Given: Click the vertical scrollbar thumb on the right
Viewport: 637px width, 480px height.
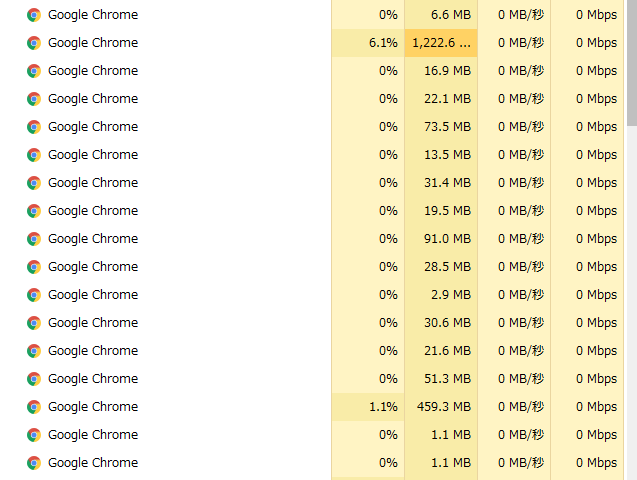Looking at the screenshot, I should click(632, 63).
